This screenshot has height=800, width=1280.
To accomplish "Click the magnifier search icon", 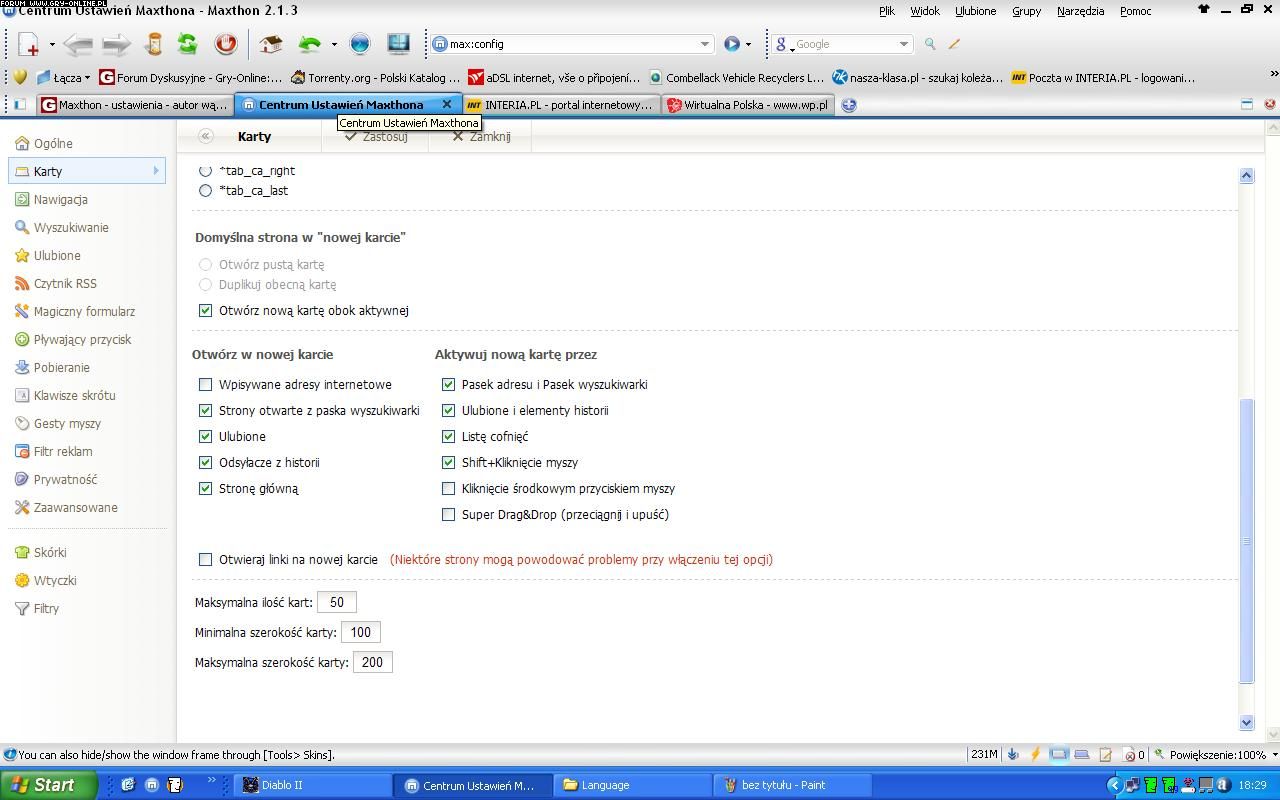I will [930, 44].
